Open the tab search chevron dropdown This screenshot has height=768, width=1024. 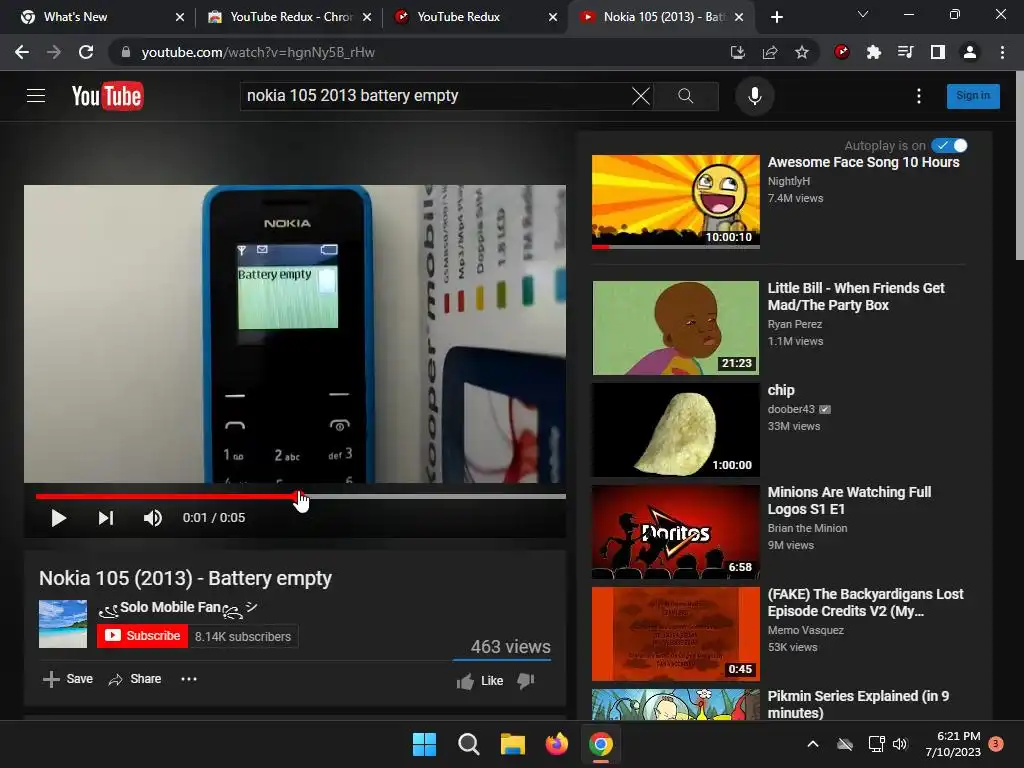click(x=863, y=14)
